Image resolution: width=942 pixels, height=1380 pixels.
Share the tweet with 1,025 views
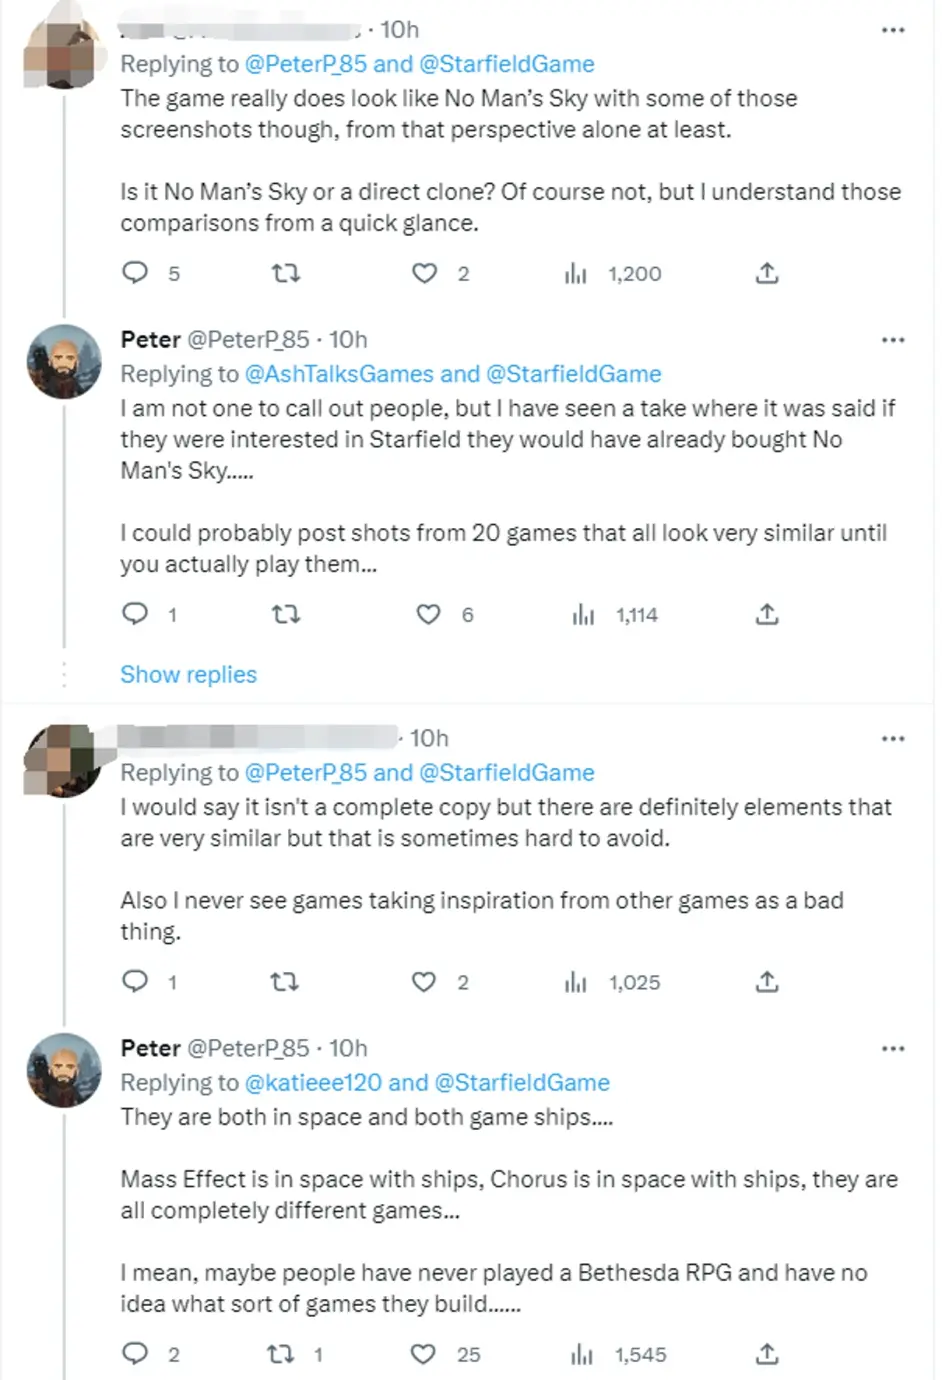(767, 982)
